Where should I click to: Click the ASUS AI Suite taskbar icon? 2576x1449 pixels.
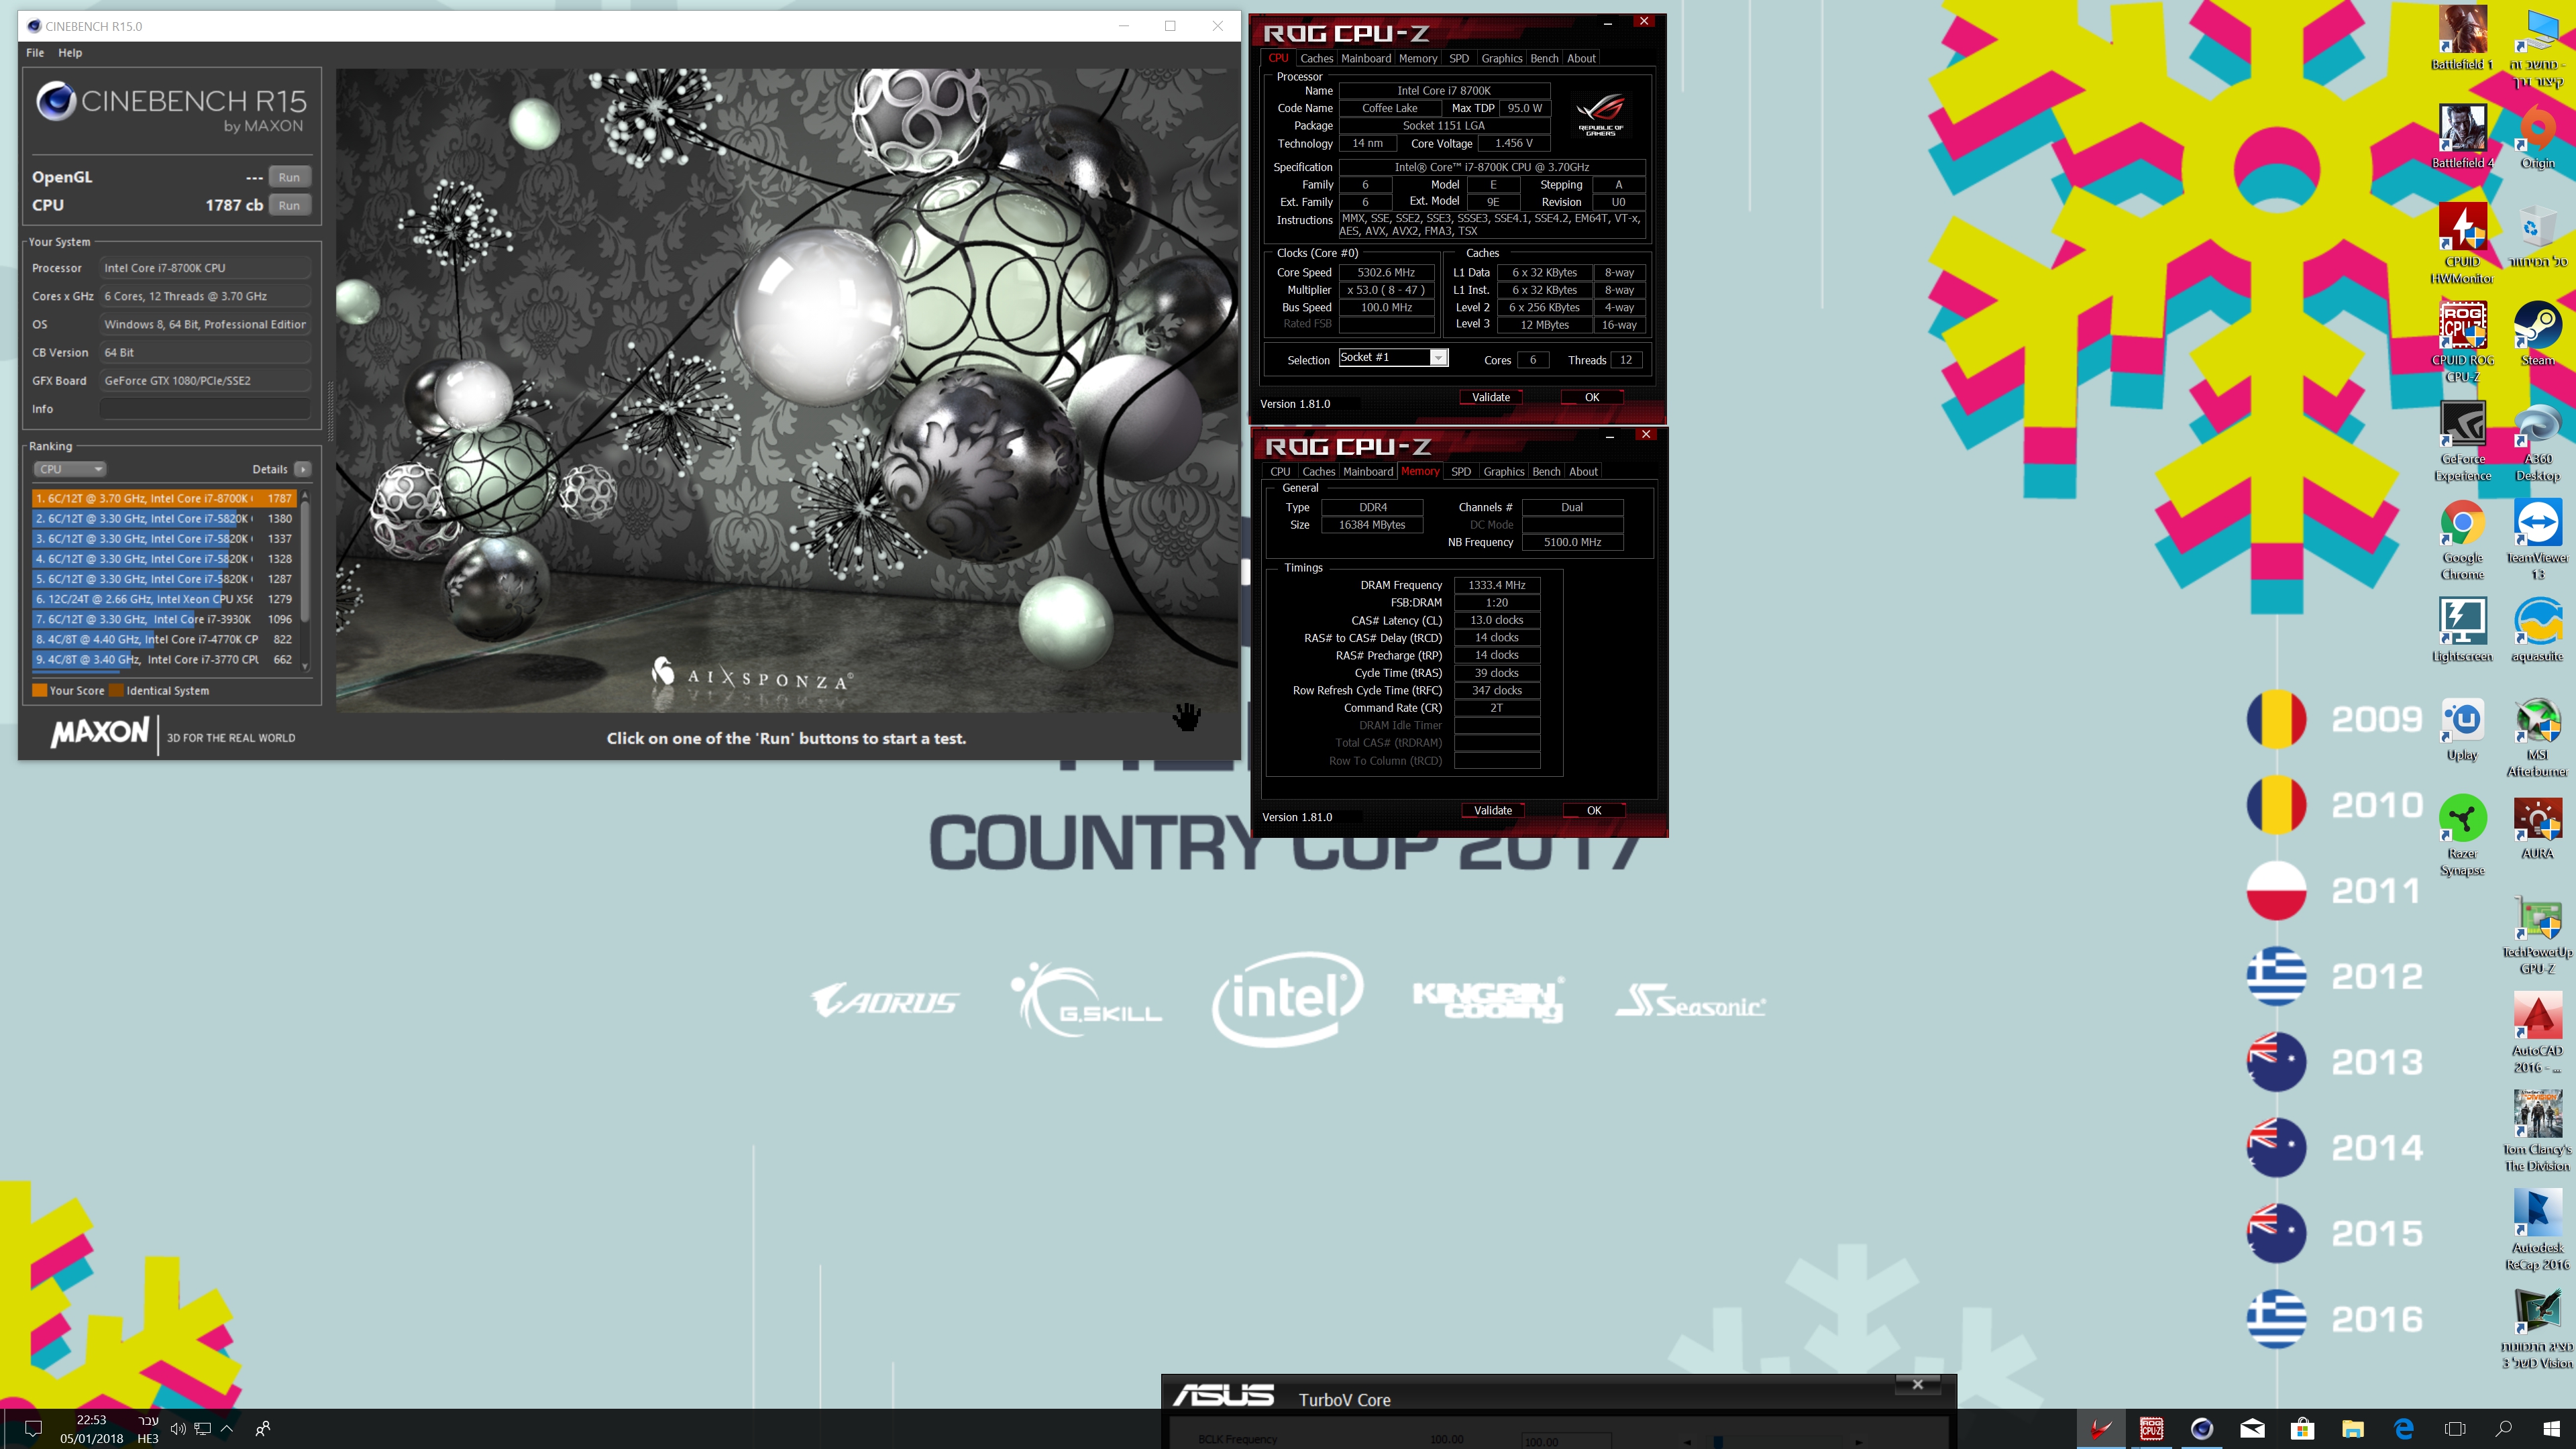click(x=2101, y=1428)
